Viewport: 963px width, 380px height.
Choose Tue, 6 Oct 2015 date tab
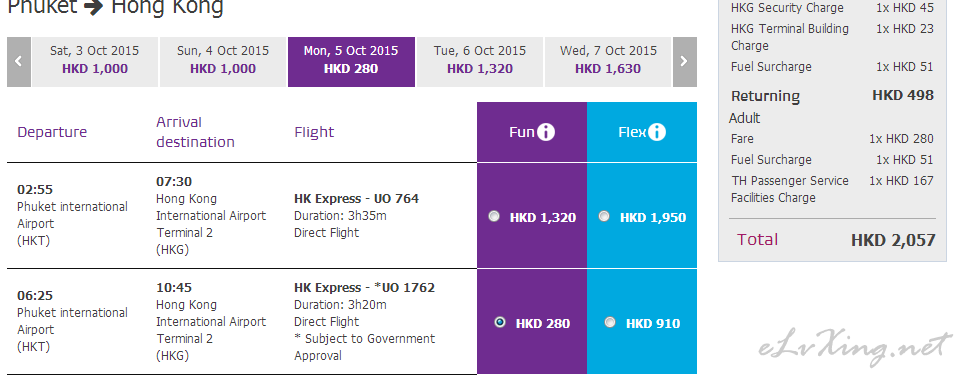[x=480, y=61]
